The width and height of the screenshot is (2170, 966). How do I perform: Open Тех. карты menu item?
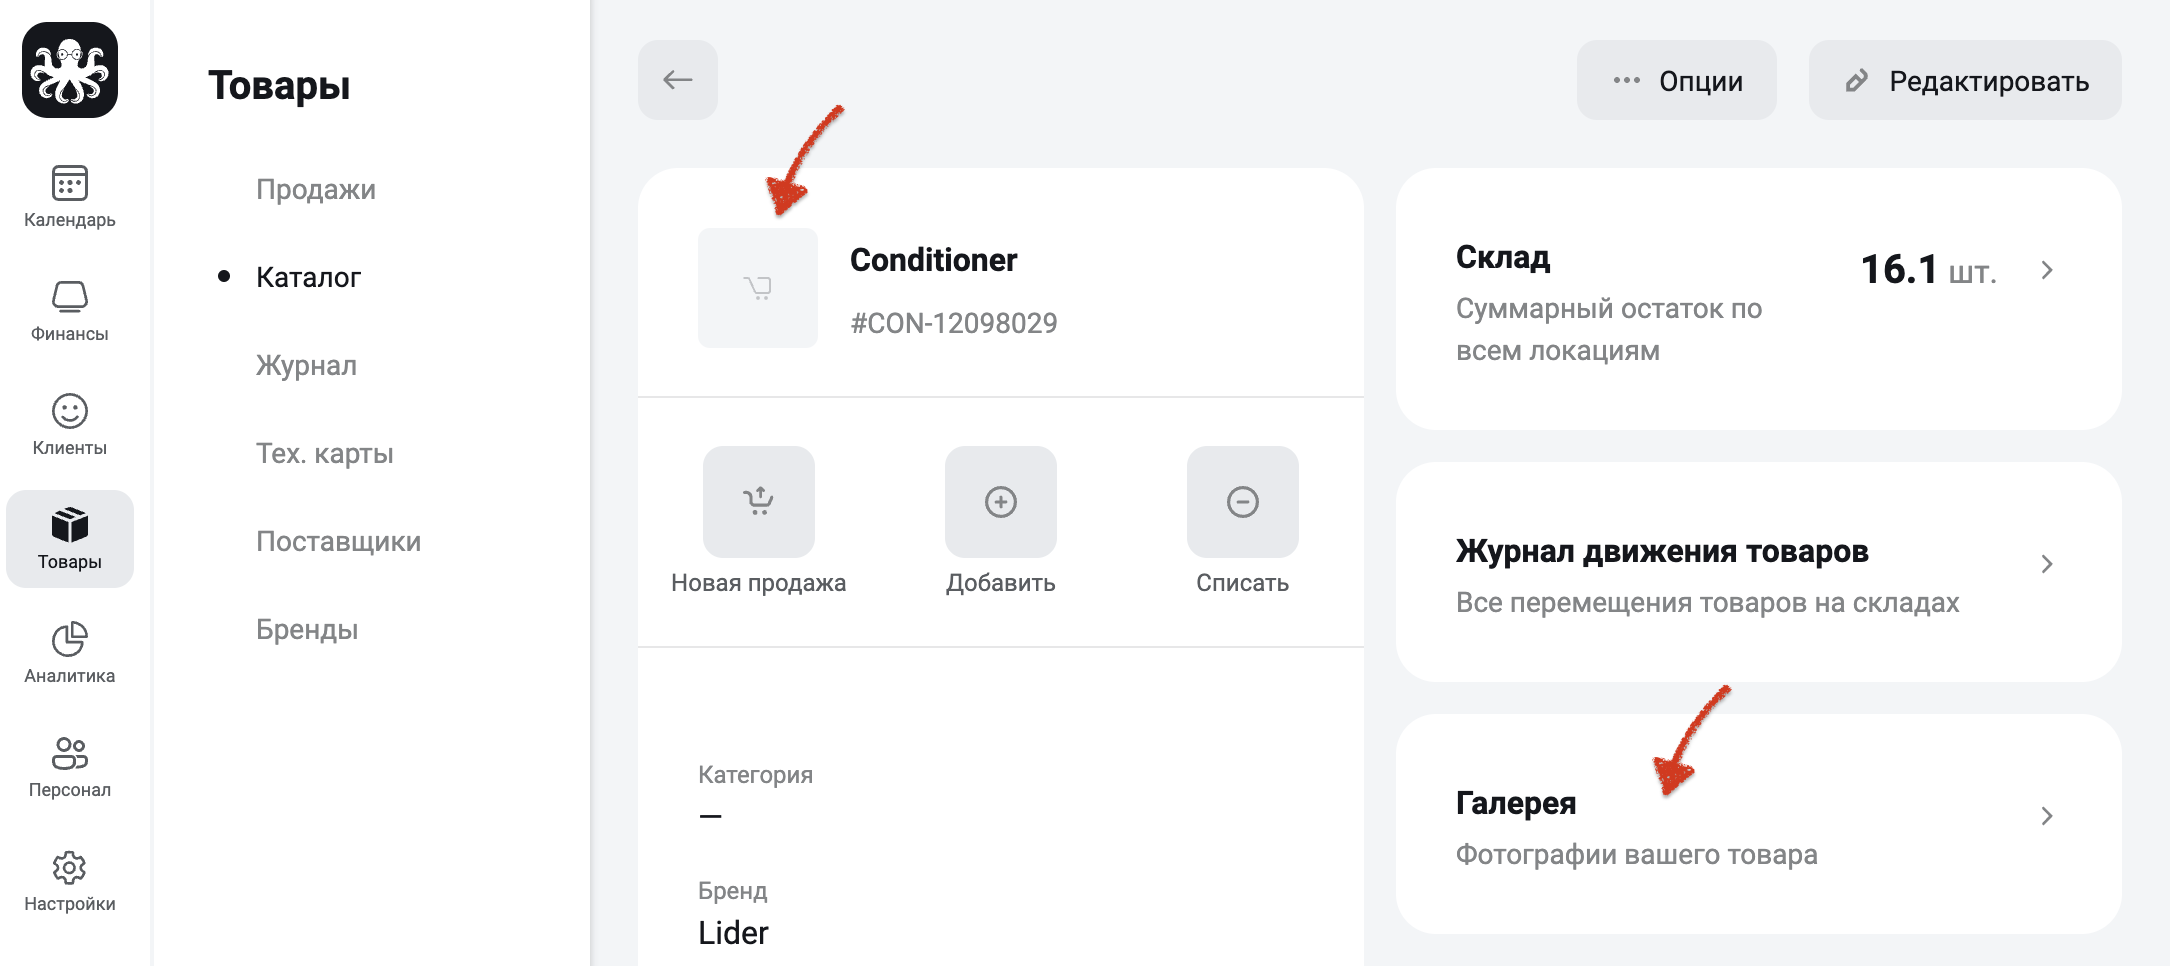325,453
